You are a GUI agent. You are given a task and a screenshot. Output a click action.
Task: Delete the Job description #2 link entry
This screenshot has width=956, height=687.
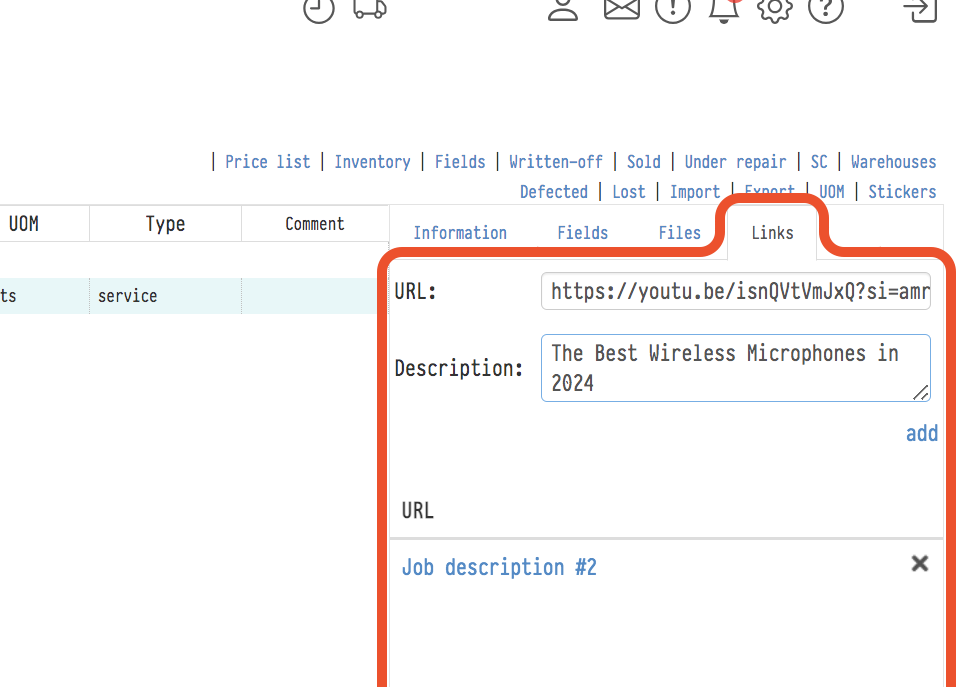pyautogui.click(x=920, y=564)
